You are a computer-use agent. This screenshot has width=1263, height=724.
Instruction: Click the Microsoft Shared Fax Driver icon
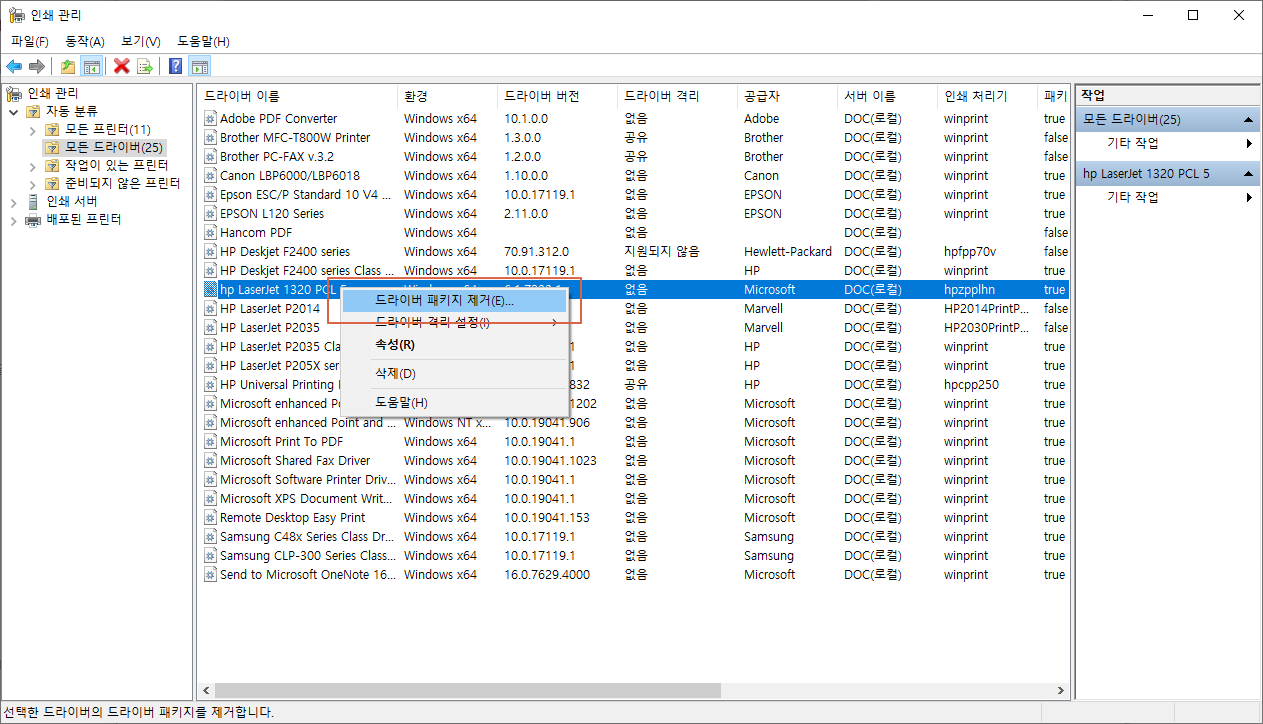coord(210,460)
